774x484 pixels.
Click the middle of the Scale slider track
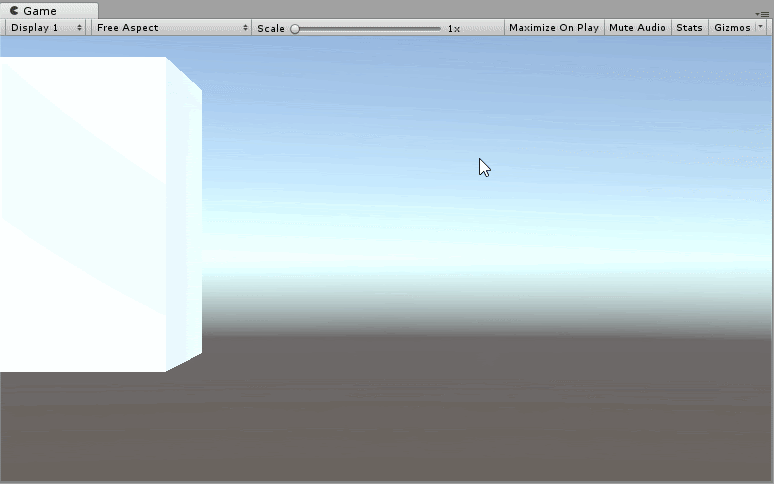pyautogui.click(x=367, y=29)
